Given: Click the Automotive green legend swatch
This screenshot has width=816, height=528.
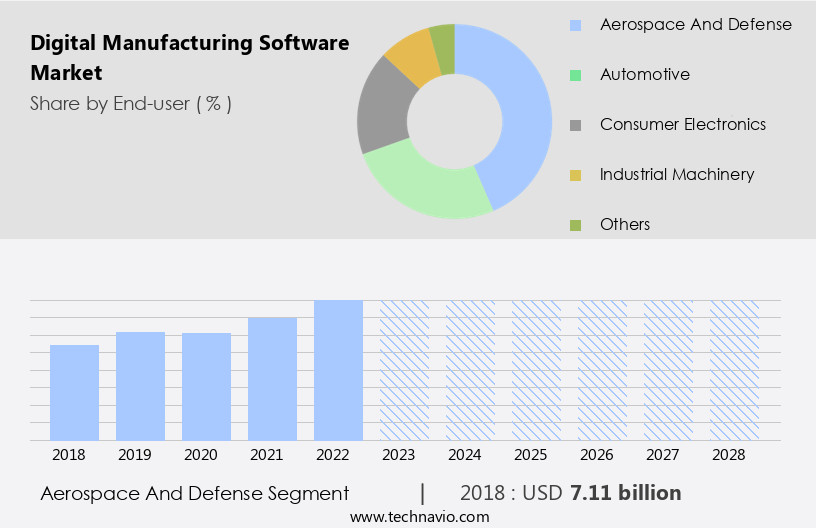Looking at the screenshot, I should click(575, 75).
